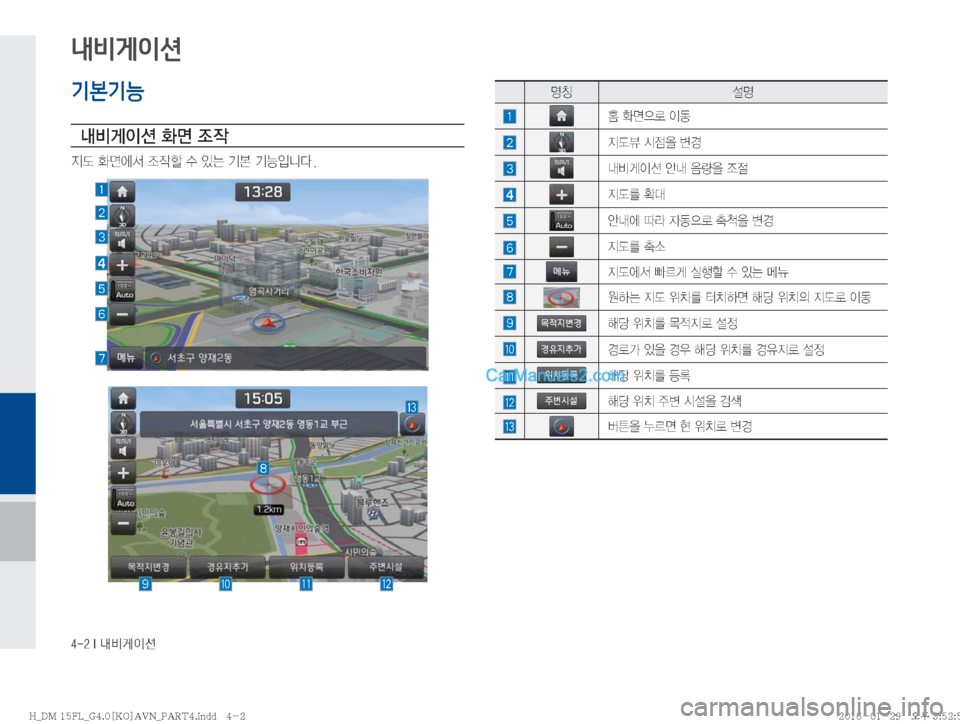This screenshot has height=724, width=960.
Task: Select the page title 내비게이션
Action: [x=126, y=48]
